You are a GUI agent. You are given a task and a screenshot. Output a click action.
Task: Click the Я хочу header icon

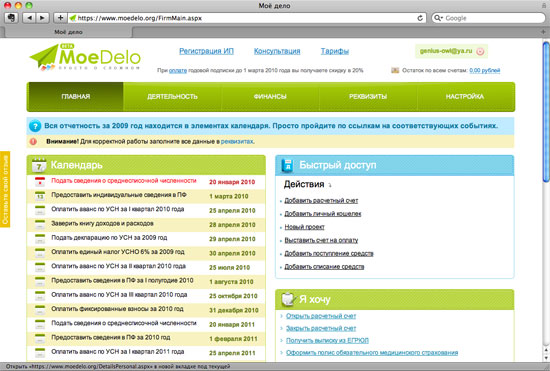[x=288, y=299]
